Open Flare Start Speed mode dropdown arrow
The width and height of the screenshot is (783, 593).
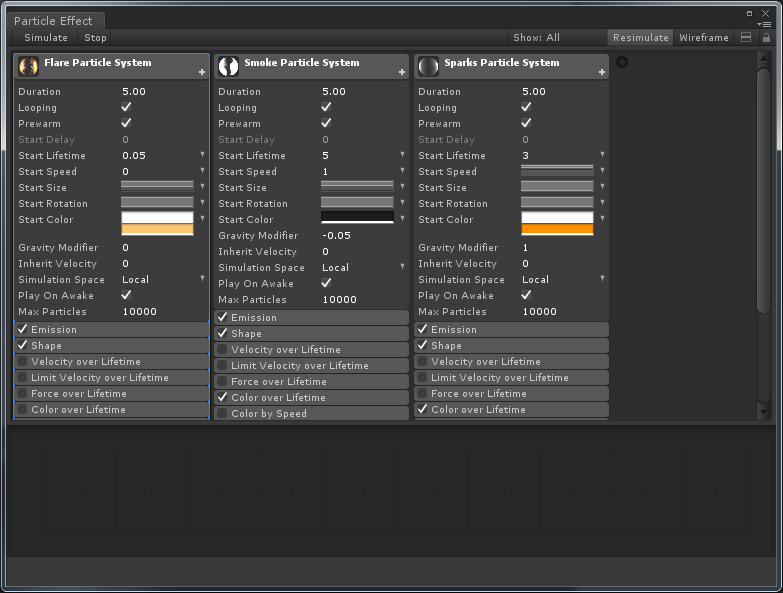click(202, 171)
